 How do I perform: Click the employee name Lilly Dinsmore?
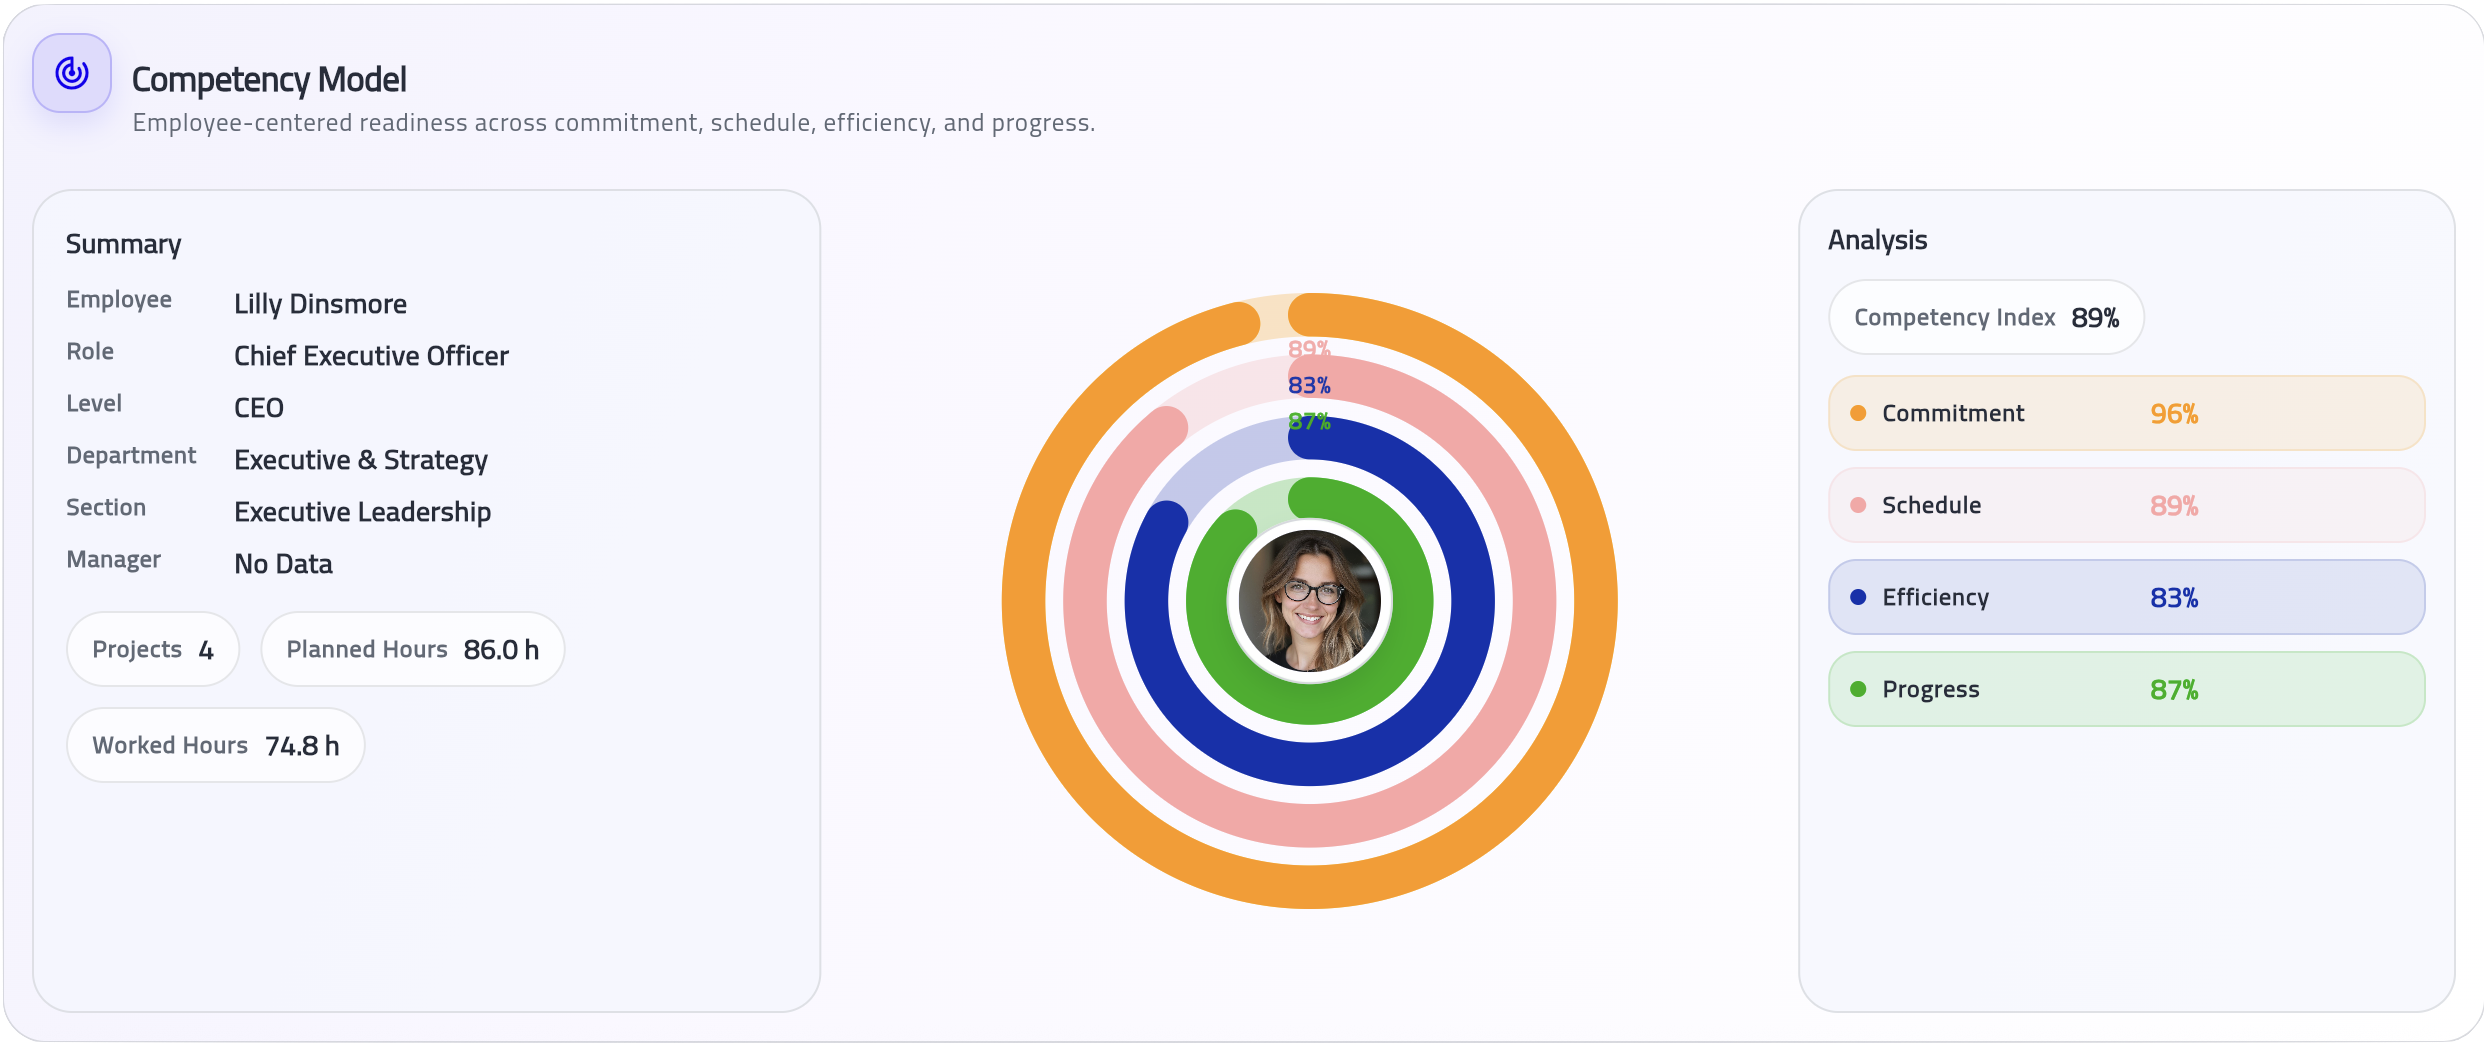click(x=320, y=304)
